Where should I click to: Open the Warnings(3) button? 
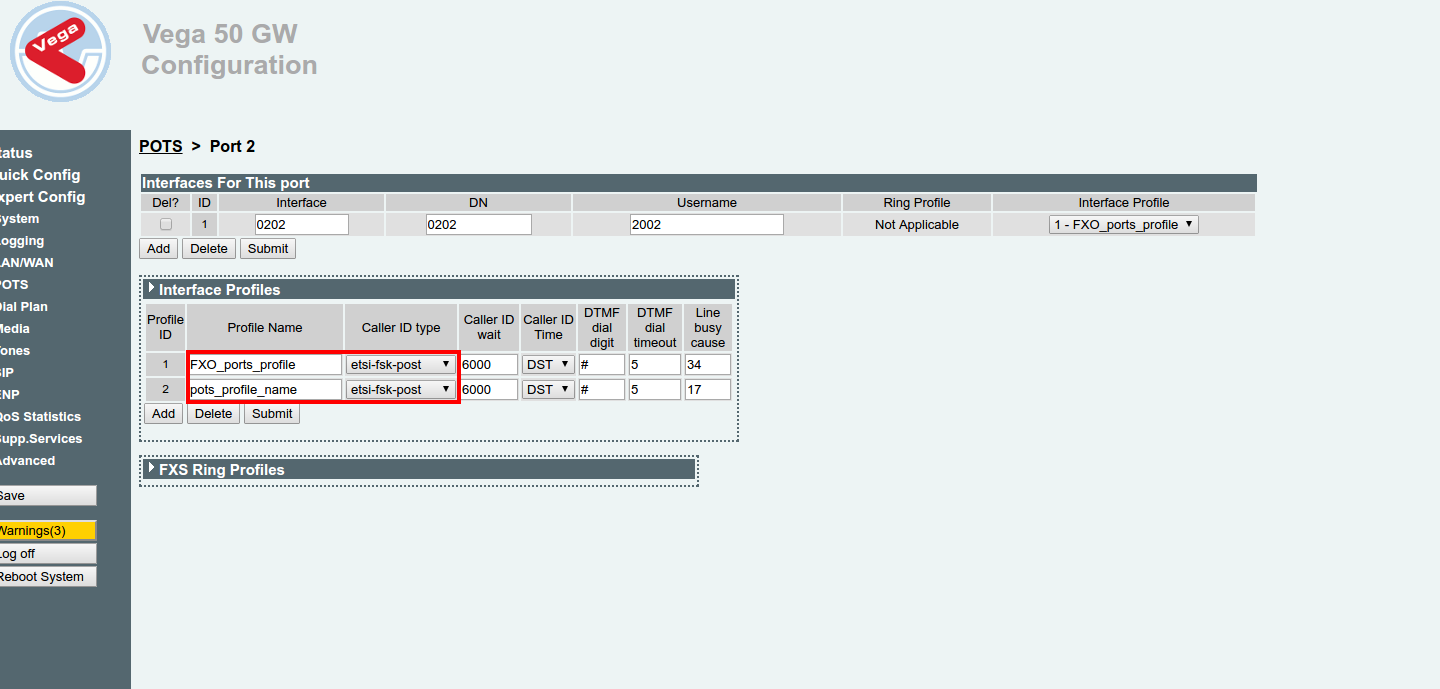[48, 531]
